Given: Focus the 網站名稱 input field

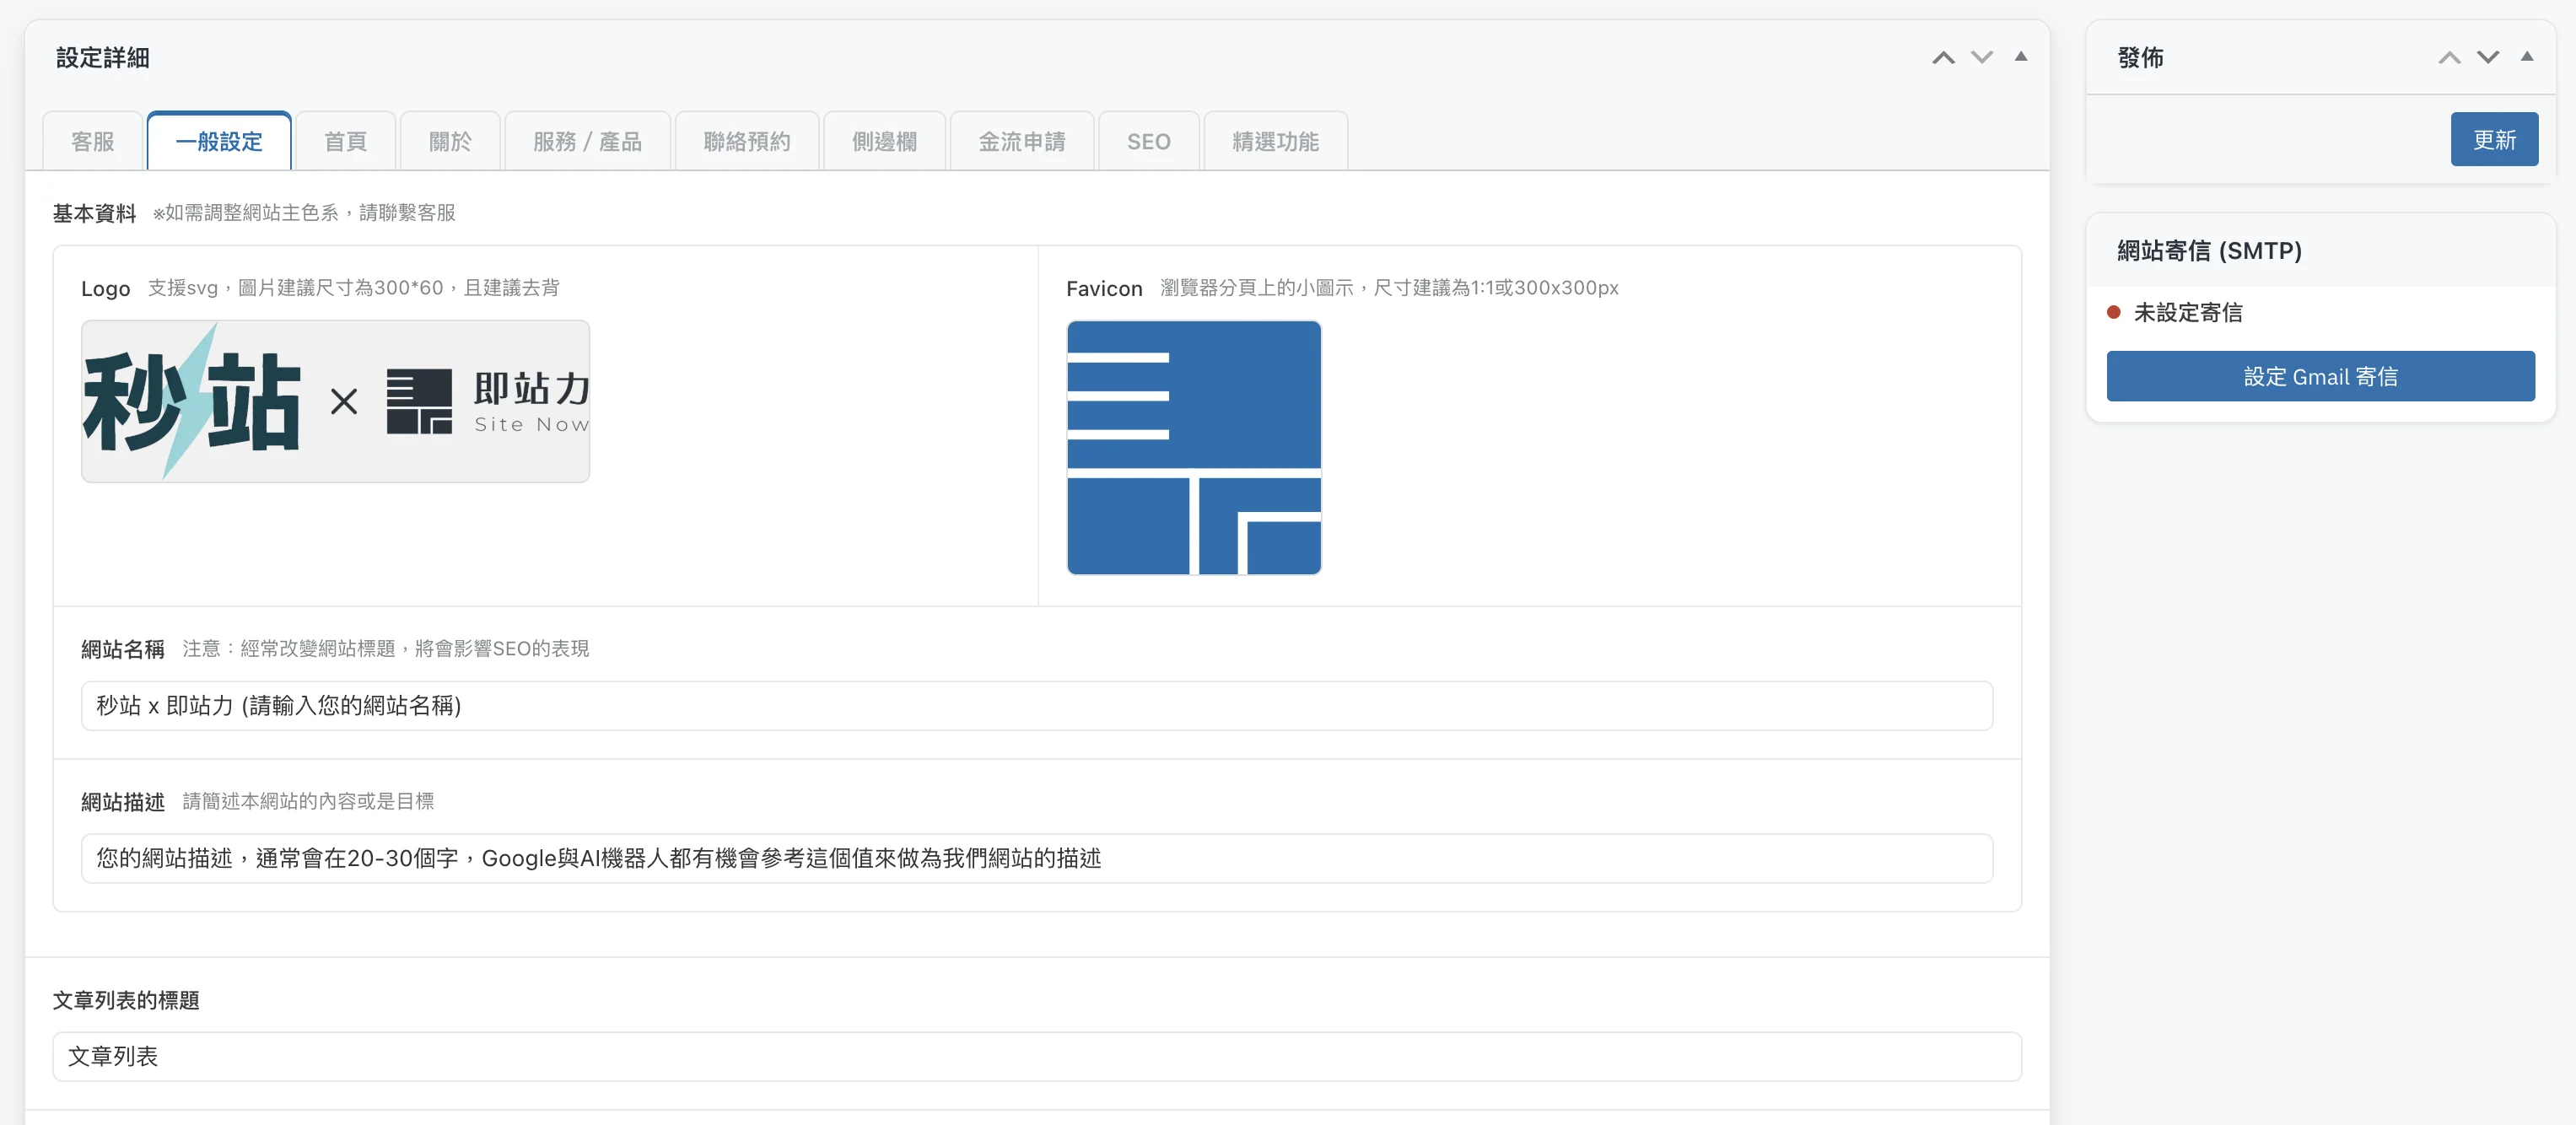Looking at the screenshot, I should (x=1036, y=705).
